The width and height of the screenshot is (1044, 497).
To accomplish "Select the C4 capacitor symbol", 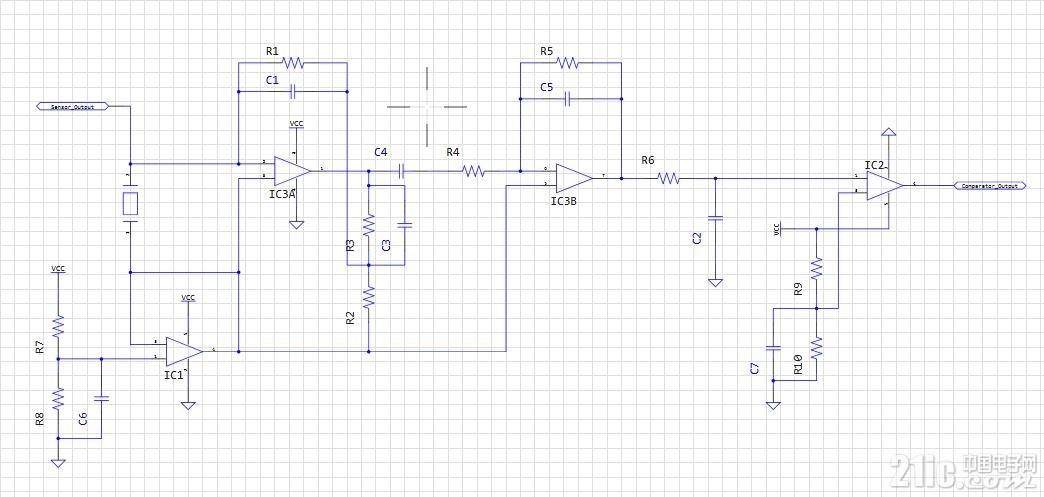I will [401, 171].
